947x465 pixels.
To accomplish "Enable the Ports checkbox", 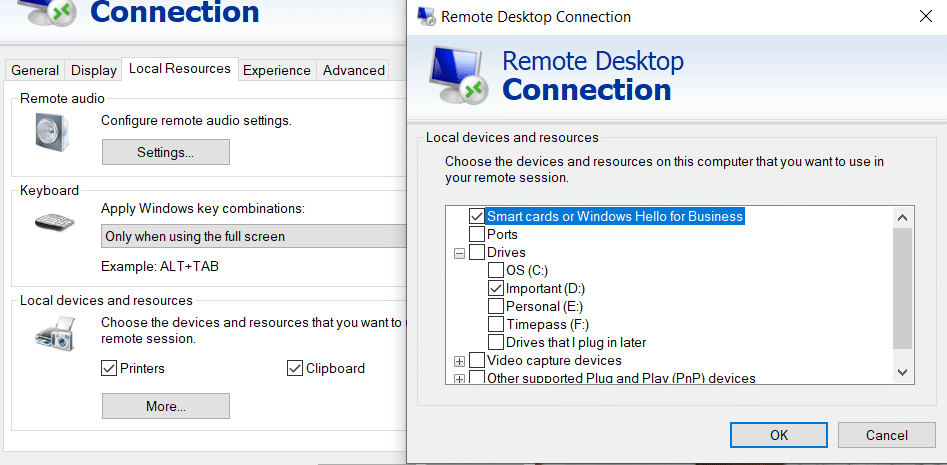I will coord(477,234).
